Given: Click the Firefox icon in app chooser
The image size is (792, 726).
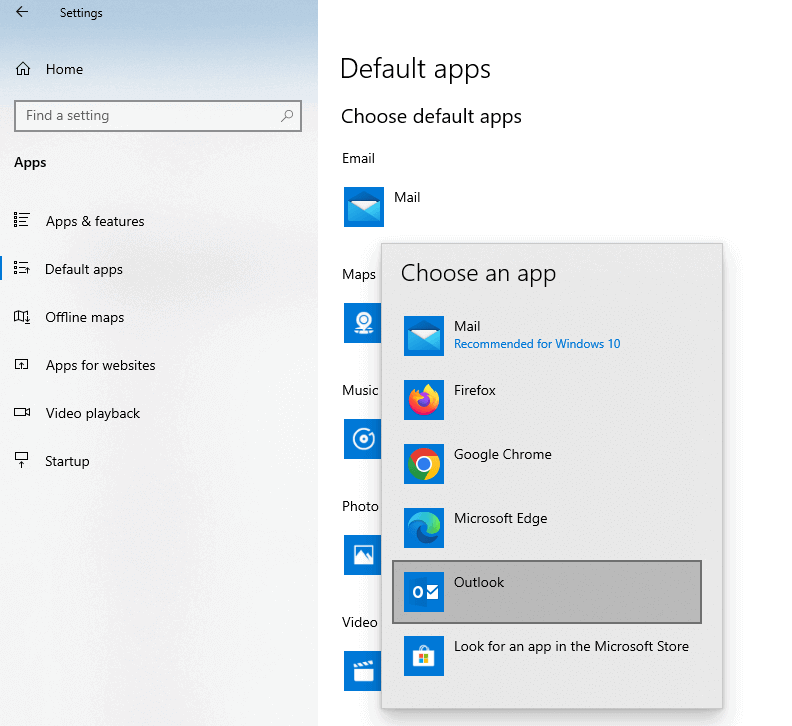Looking at the screenshot, I should [424, 400].
